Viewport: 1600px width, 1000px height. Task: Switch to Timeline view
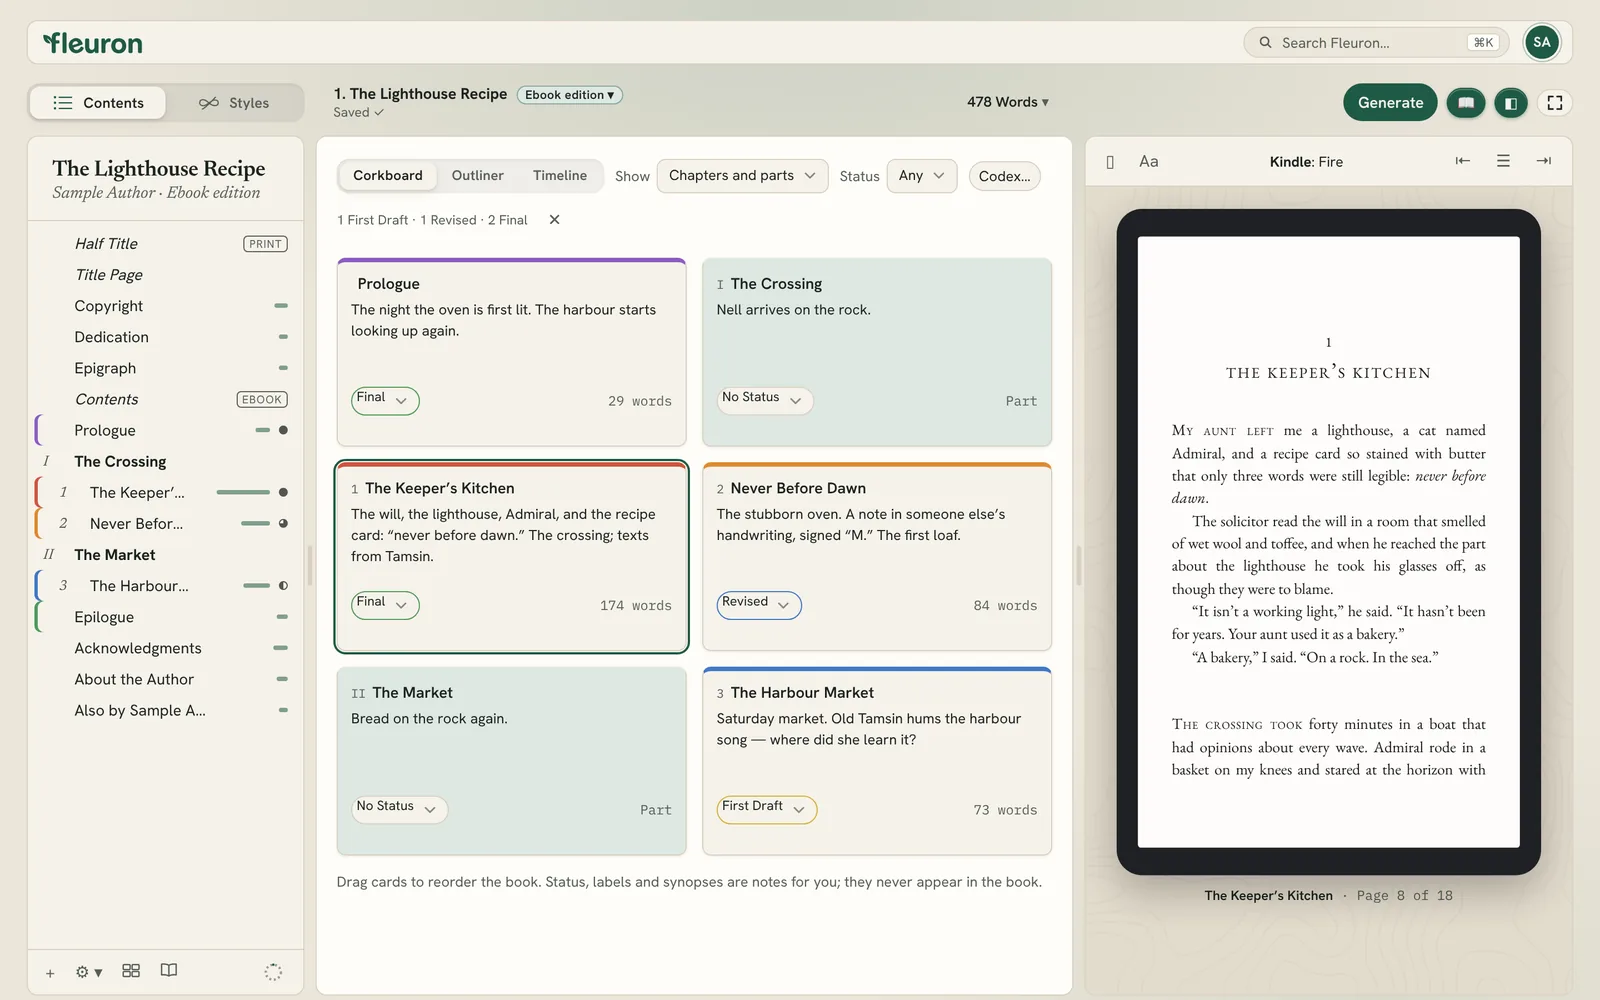(x=560, y=176)
